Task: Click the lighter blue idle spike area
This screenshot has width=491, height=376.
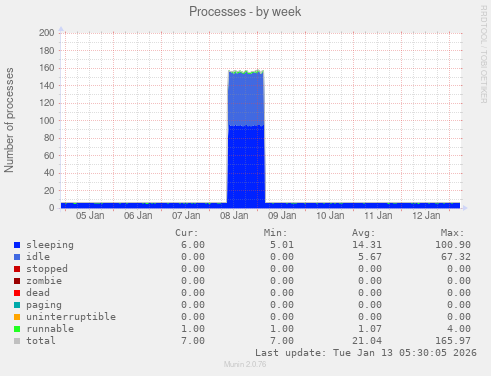Action: 246,99
